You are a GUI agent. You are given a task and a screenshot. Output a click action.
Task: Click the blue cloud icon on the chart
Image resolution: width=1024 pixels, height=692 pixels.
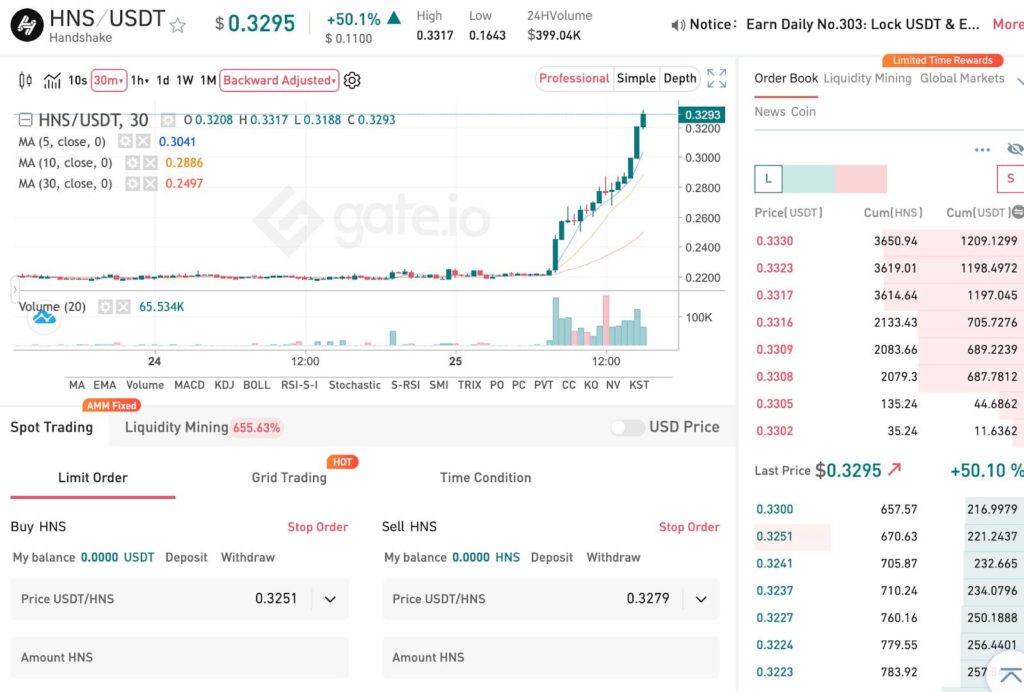(x=44, y=318)
